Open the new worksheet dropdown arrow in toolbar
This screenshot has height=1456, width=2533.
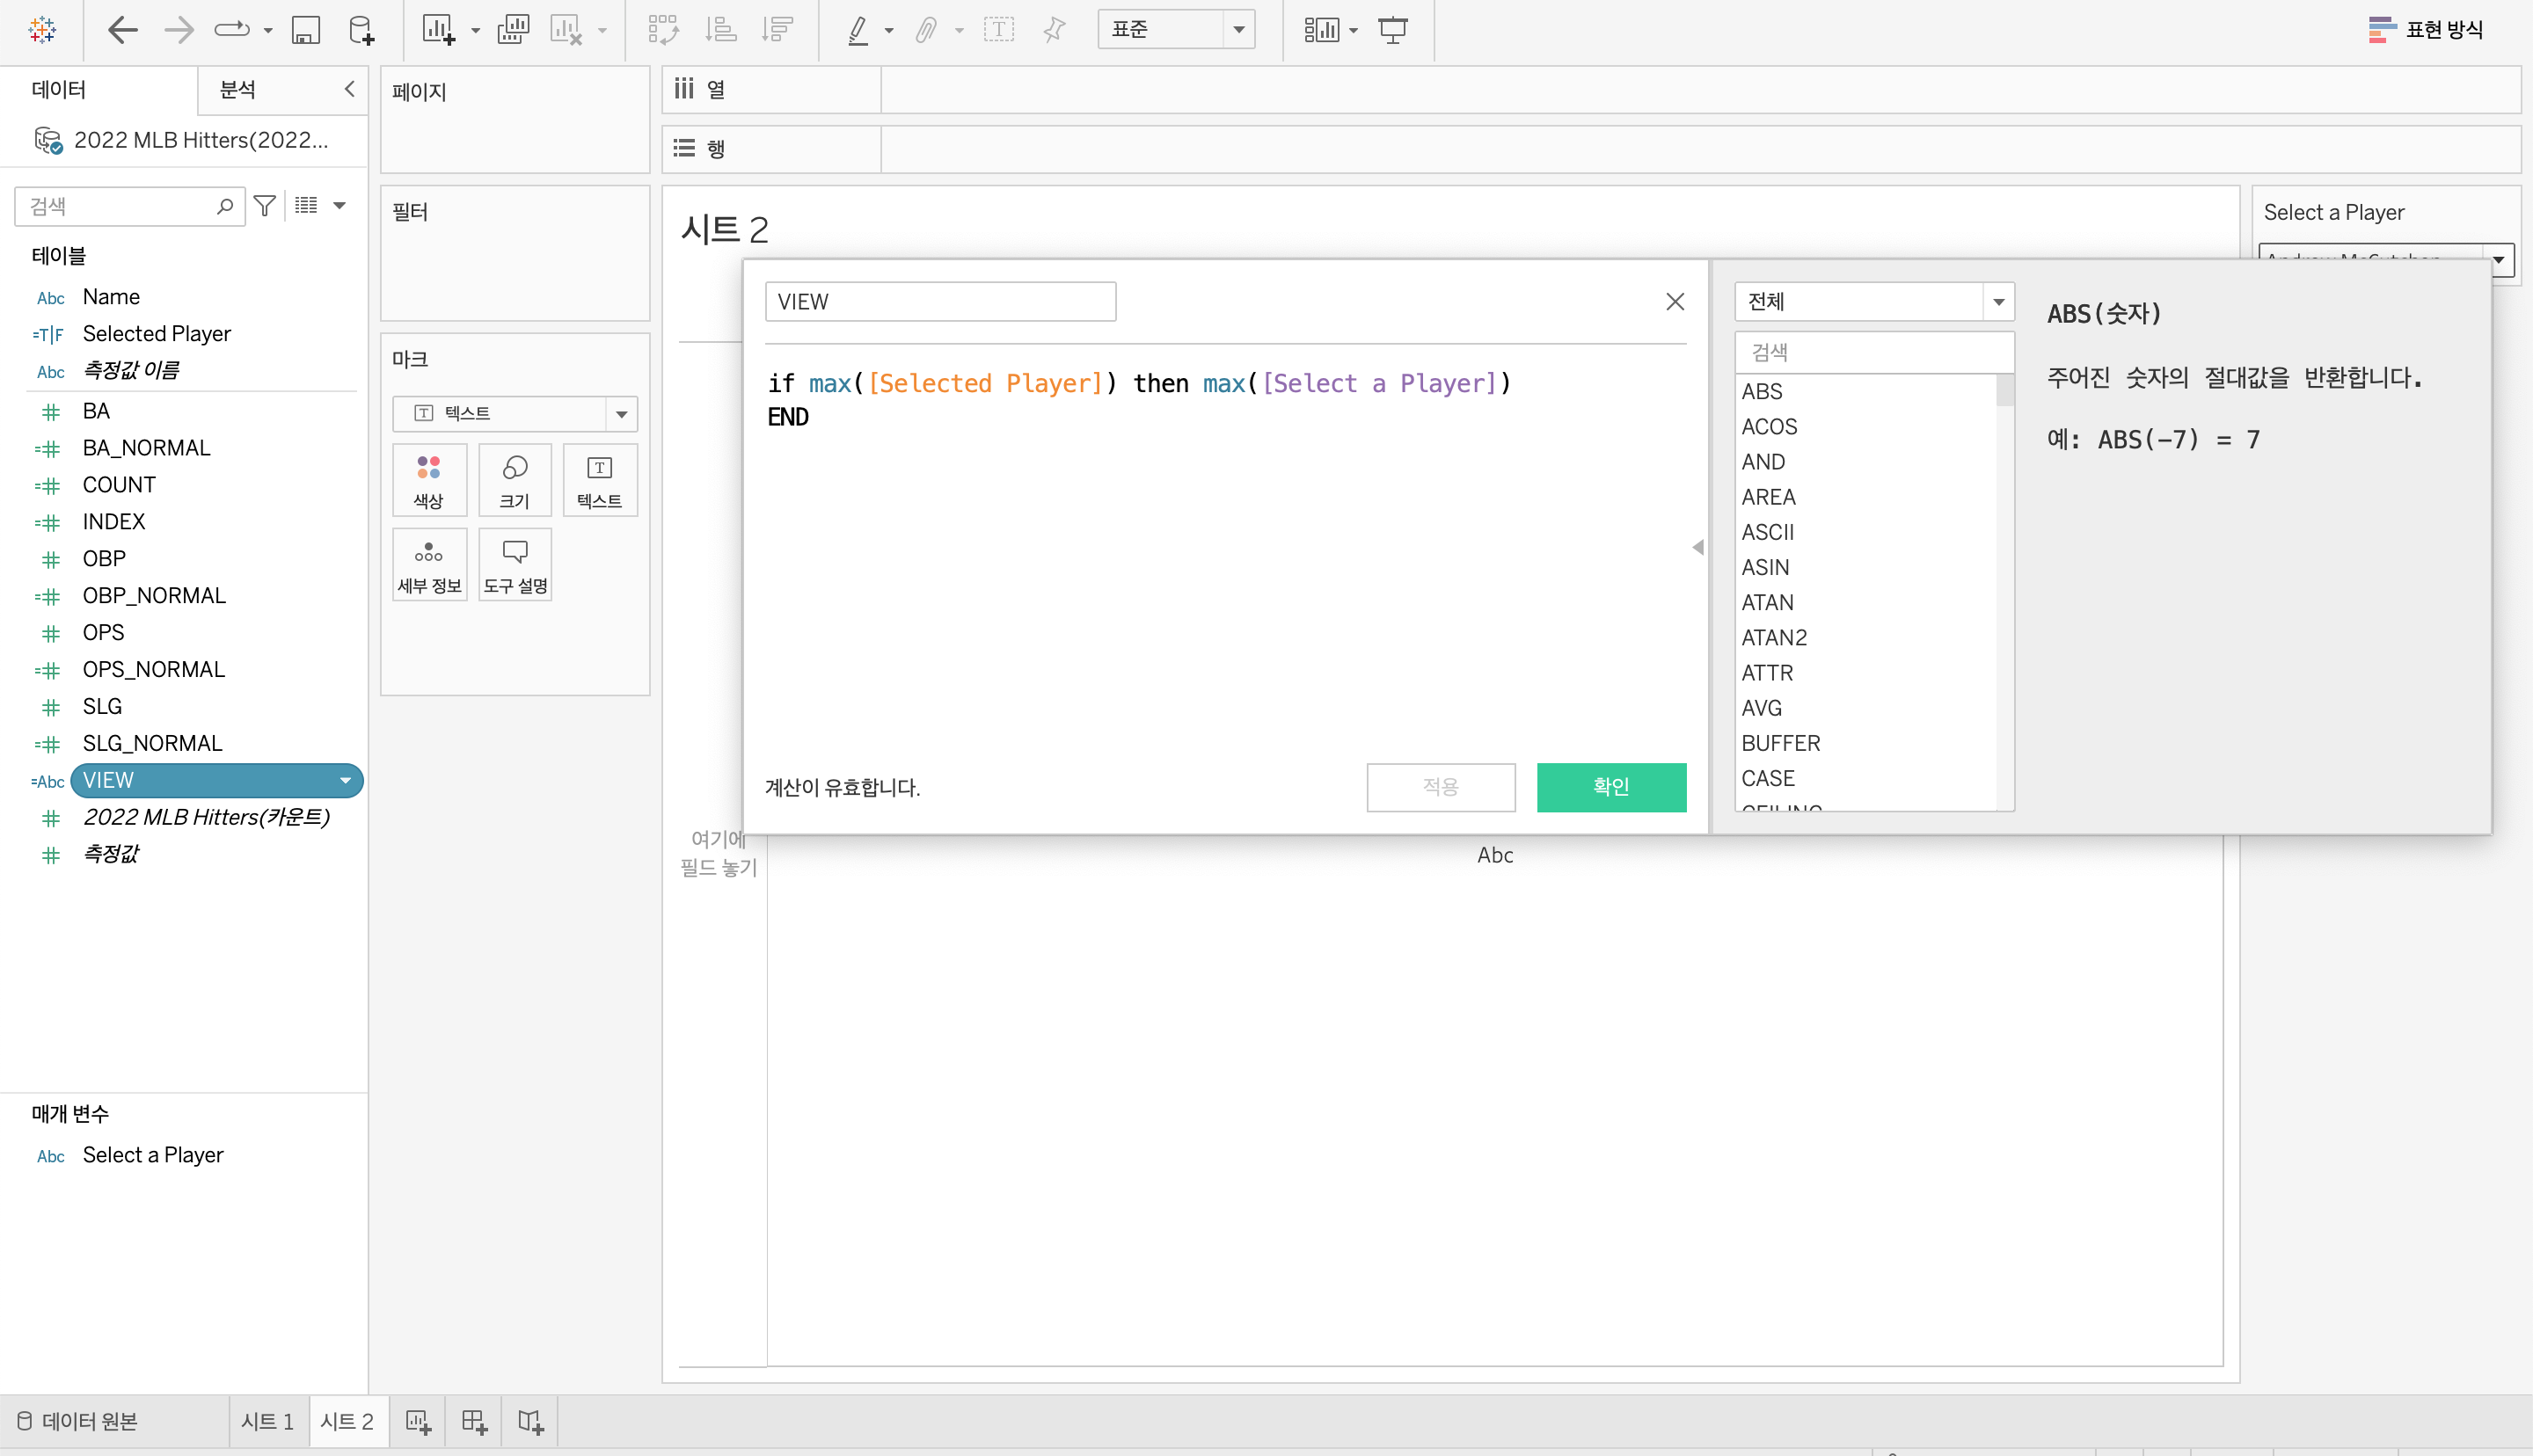(475, 31)
